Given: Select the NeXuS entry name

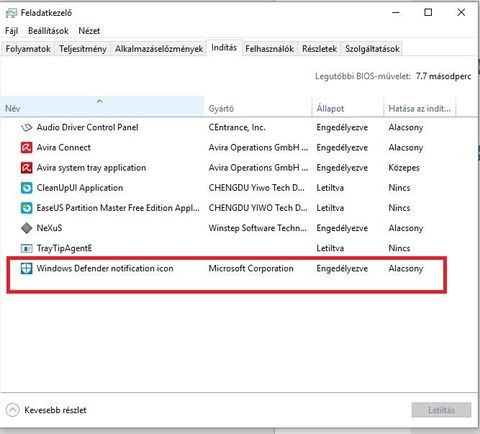Looking at the screenshot, I should [49, 228].
